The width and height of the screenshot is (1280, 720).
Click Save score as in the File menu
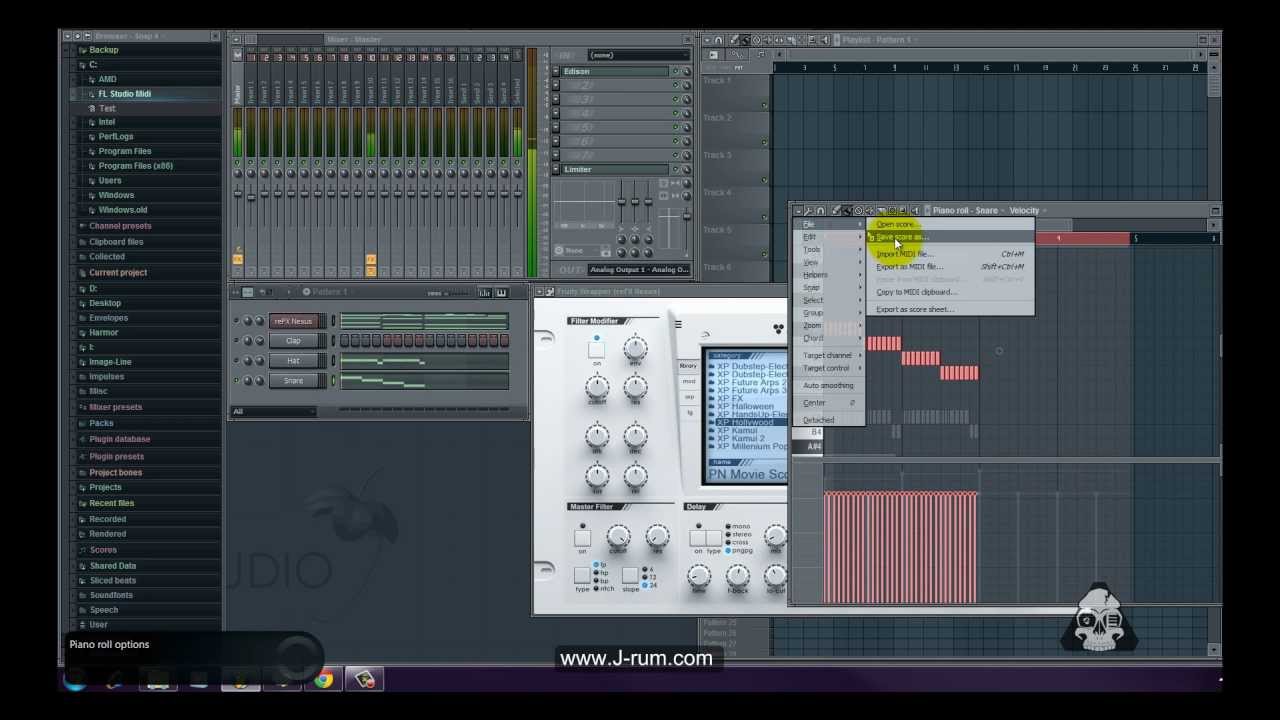[x=900, y=238]
